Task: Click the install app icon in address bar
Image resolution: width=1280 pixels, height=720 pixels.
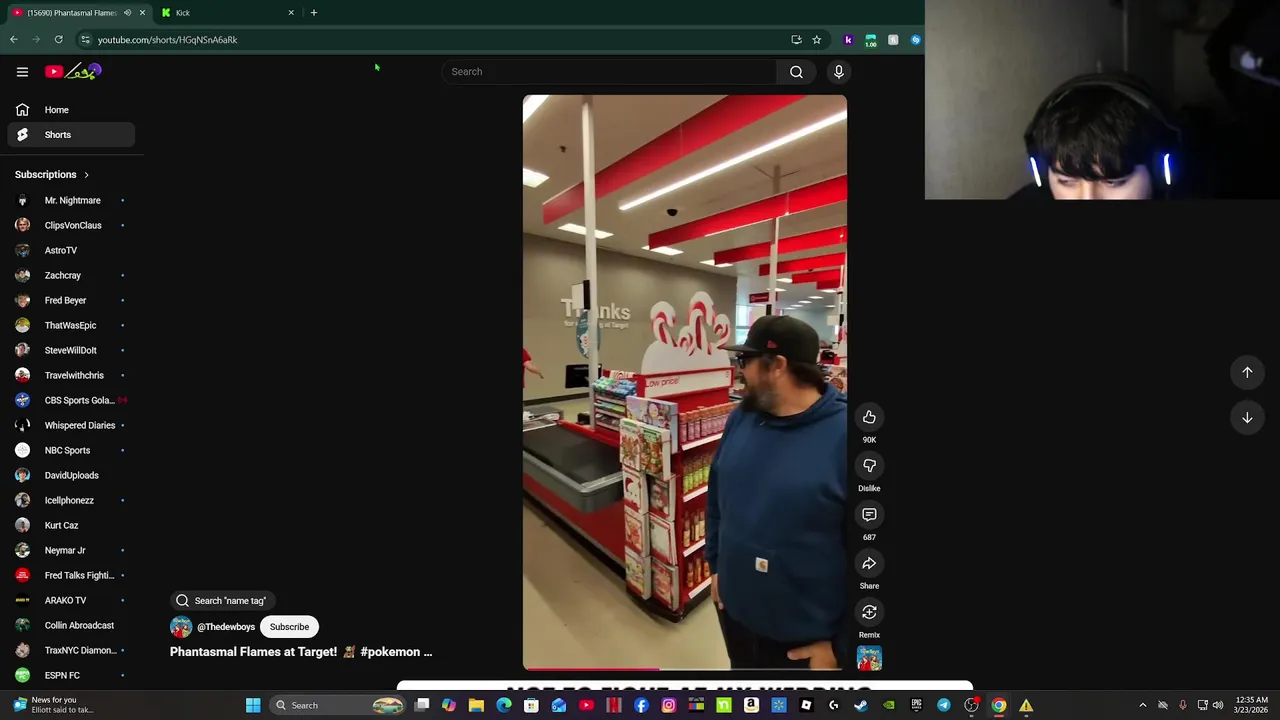Action: [x=796, y=40]
